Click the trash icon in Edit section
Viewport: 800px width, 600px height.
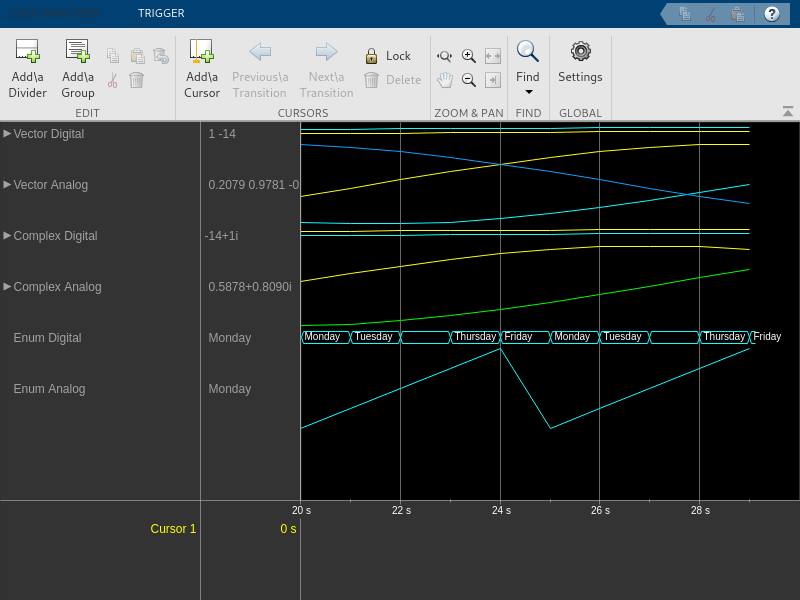136,80
